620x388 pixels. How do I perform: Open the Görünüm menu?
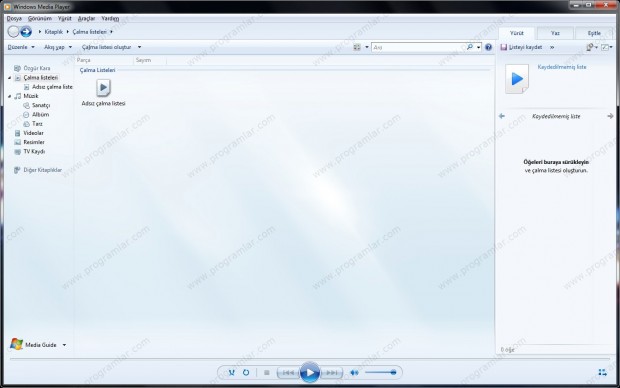pyautogui.click(x=40, y=19)
